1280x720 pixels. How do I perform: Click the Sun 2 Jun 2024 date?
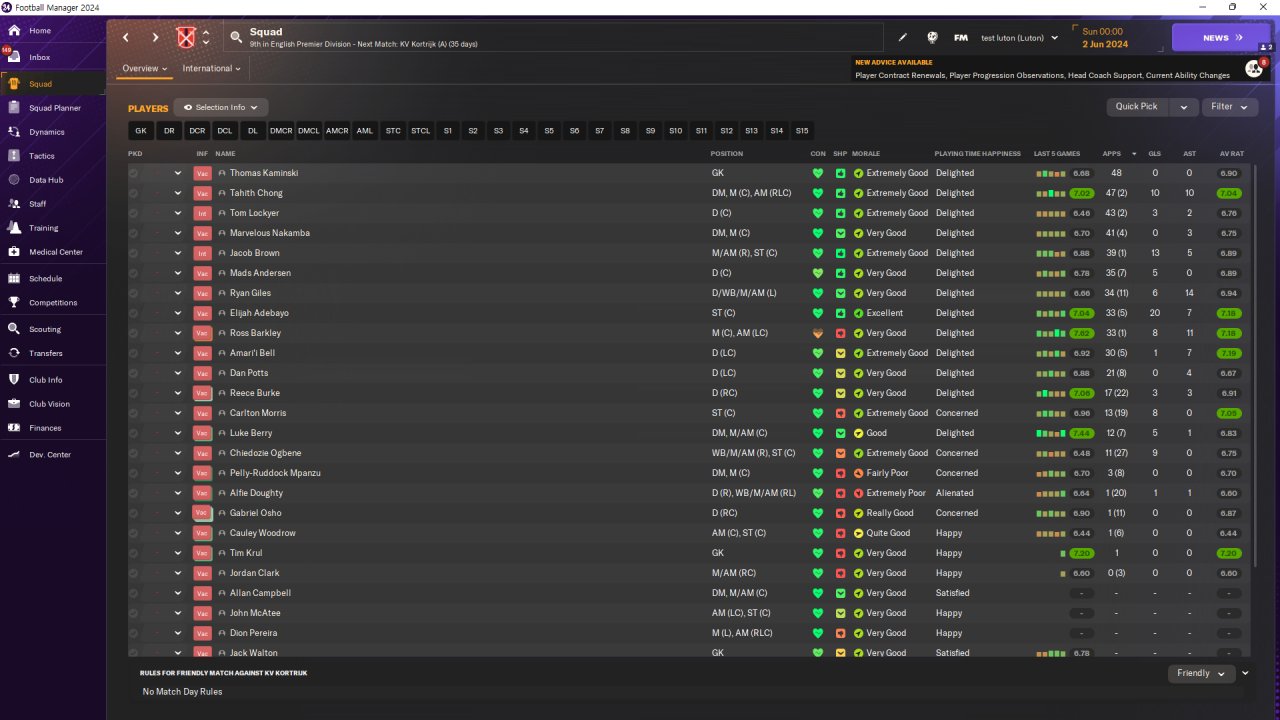[x=1104, y=38]
